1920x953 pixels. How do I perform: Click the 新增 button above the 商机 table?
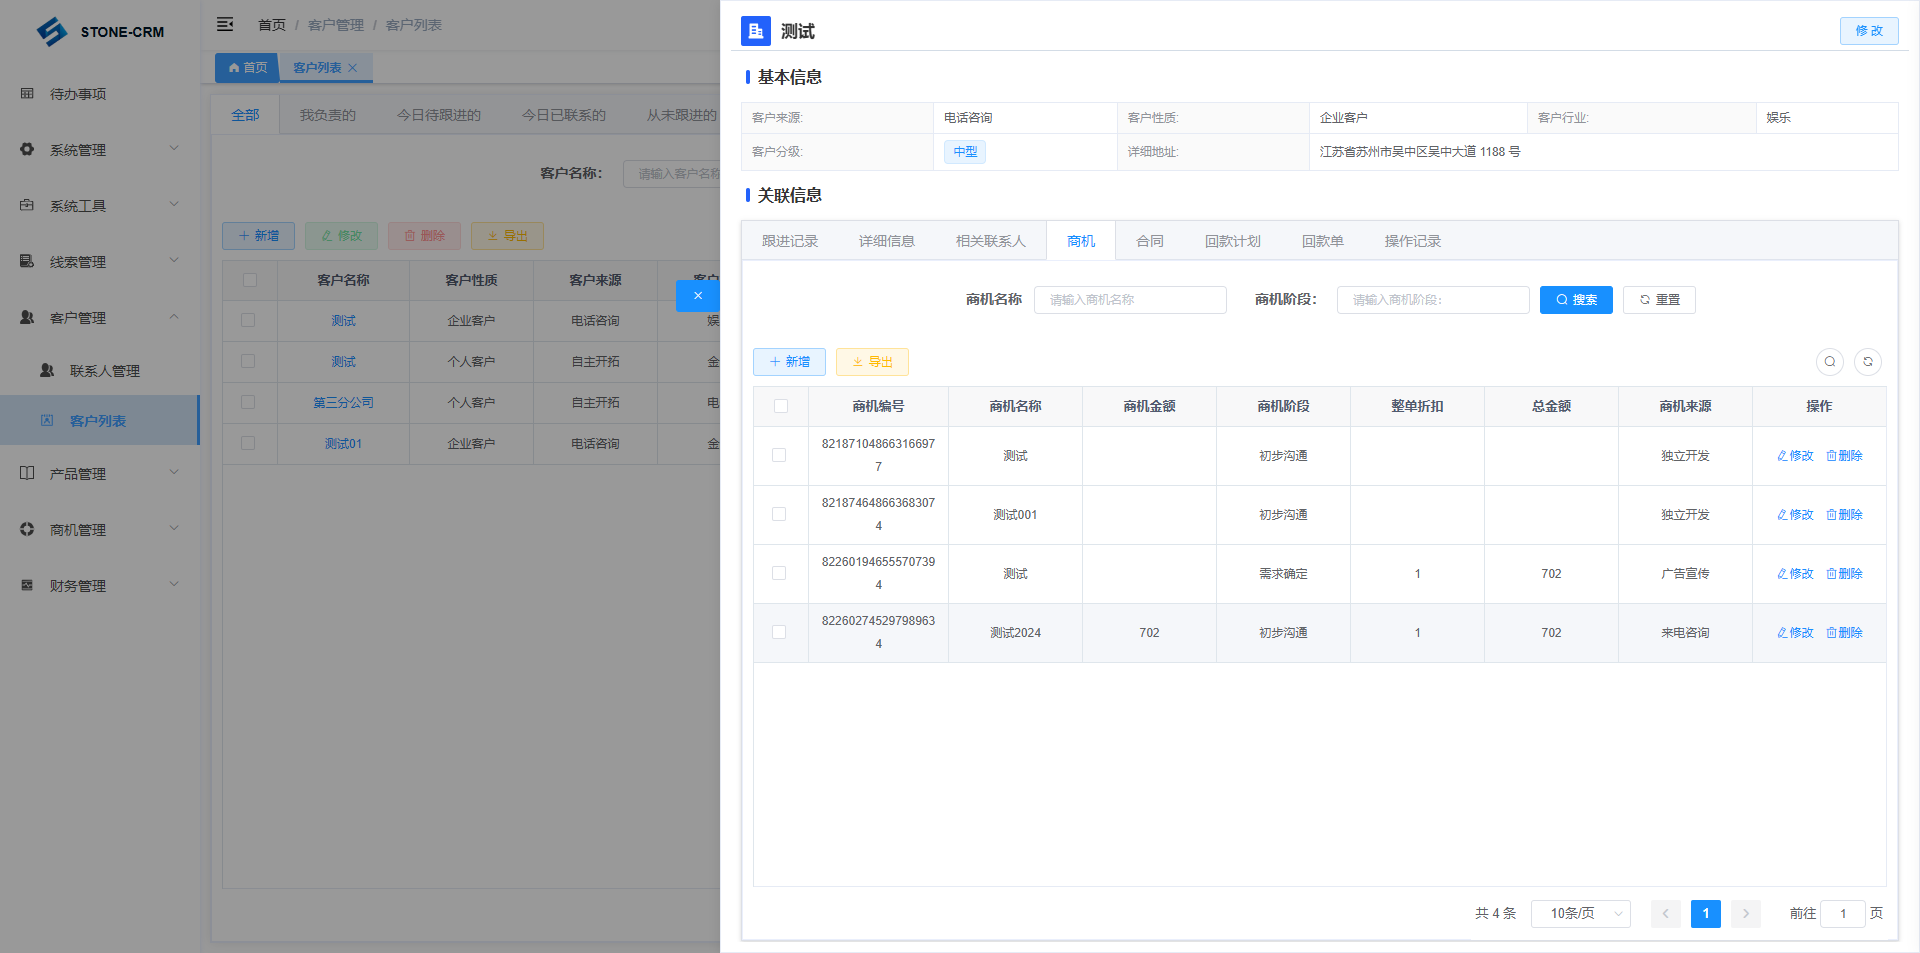(x=789, y=362)
